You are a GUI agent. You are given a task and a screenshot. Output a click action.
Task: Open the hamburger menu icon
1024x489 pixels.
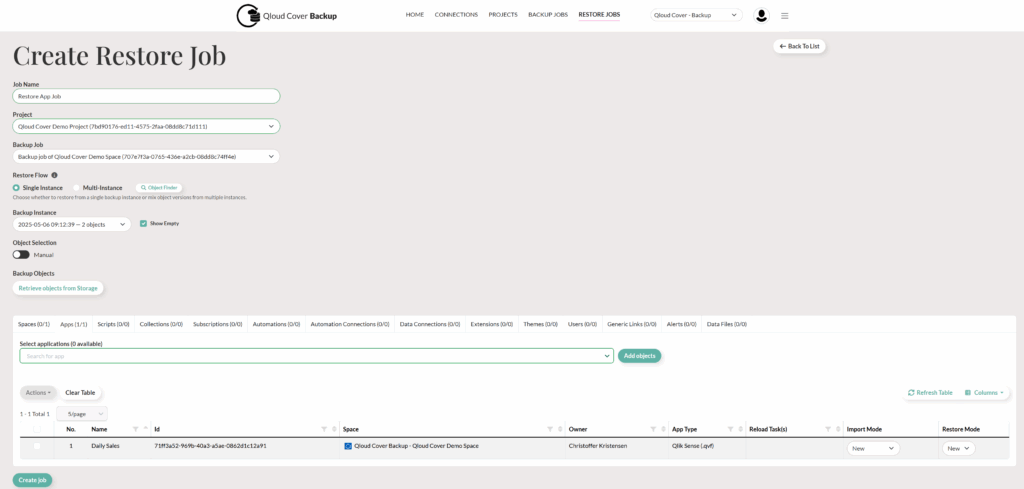[785, 16]
